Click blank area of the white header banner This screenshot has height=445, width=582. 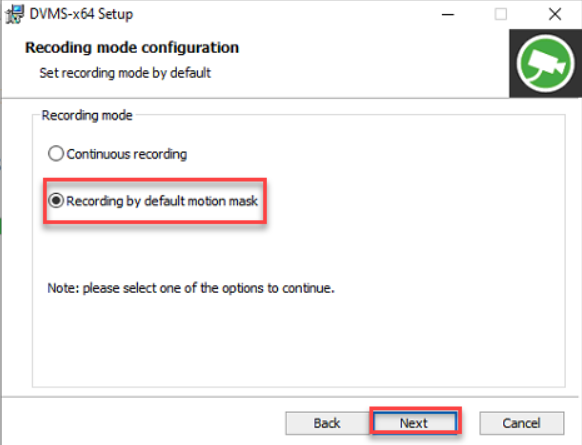371,63
